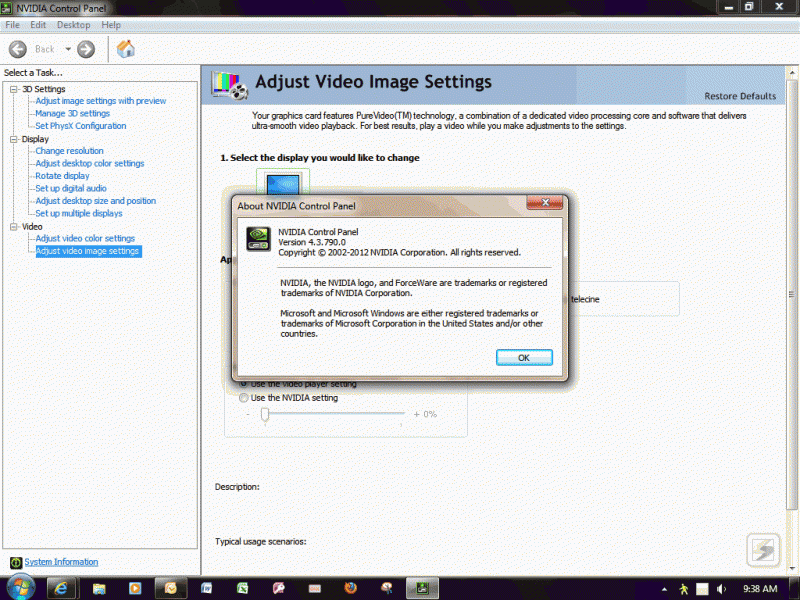Viewport: 800px width, 600px height.
Task: Open the File menu
Action: [12, 24]
